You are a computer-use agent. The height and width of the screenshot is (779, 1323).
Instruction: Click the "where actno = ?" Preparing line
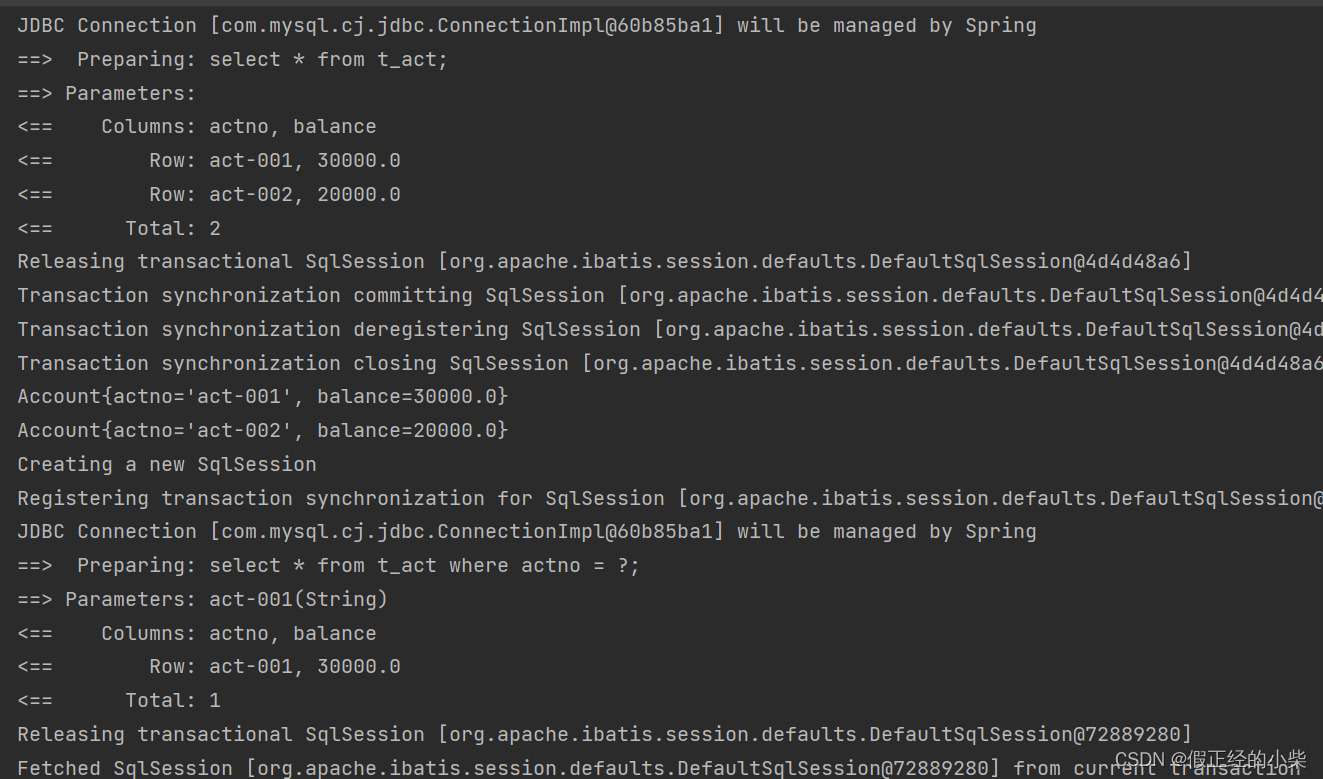pos(328,566)
